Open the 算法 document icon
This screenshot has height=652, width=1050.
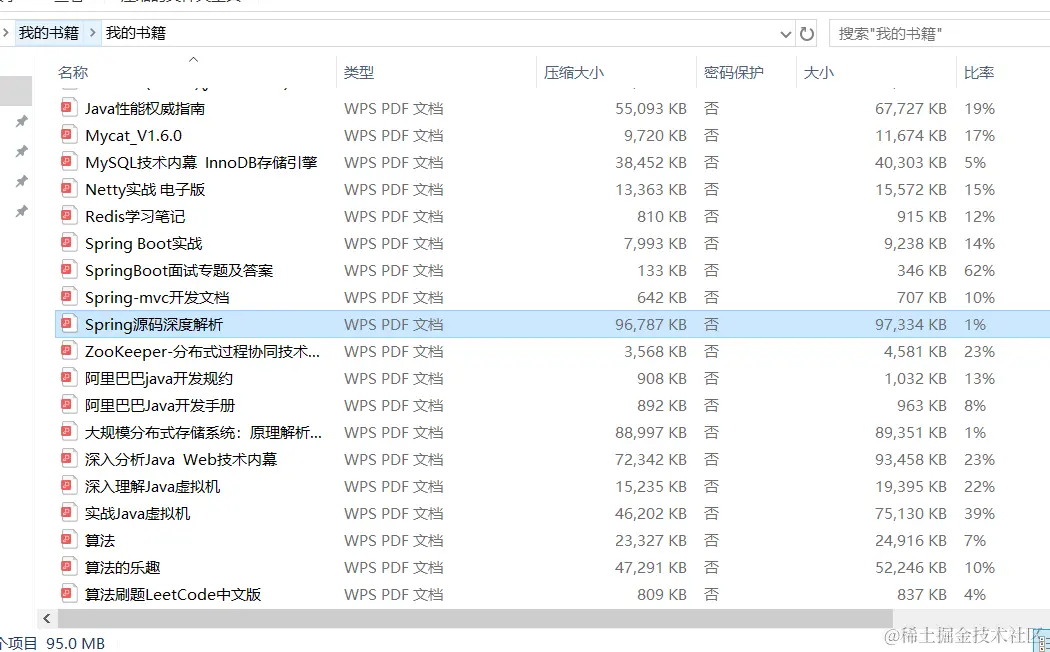[x=68, y=540]
